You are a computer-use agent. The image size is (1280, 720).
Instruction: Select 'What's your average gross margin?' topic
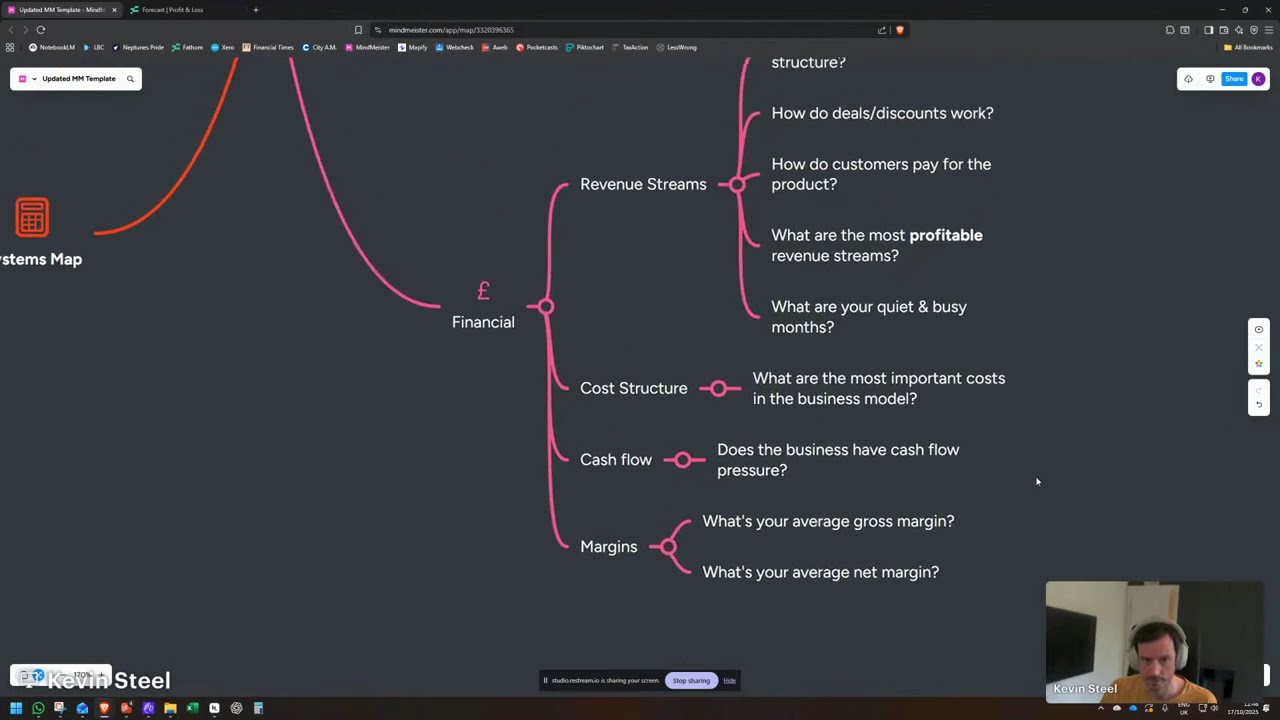[x=828, y=521]
